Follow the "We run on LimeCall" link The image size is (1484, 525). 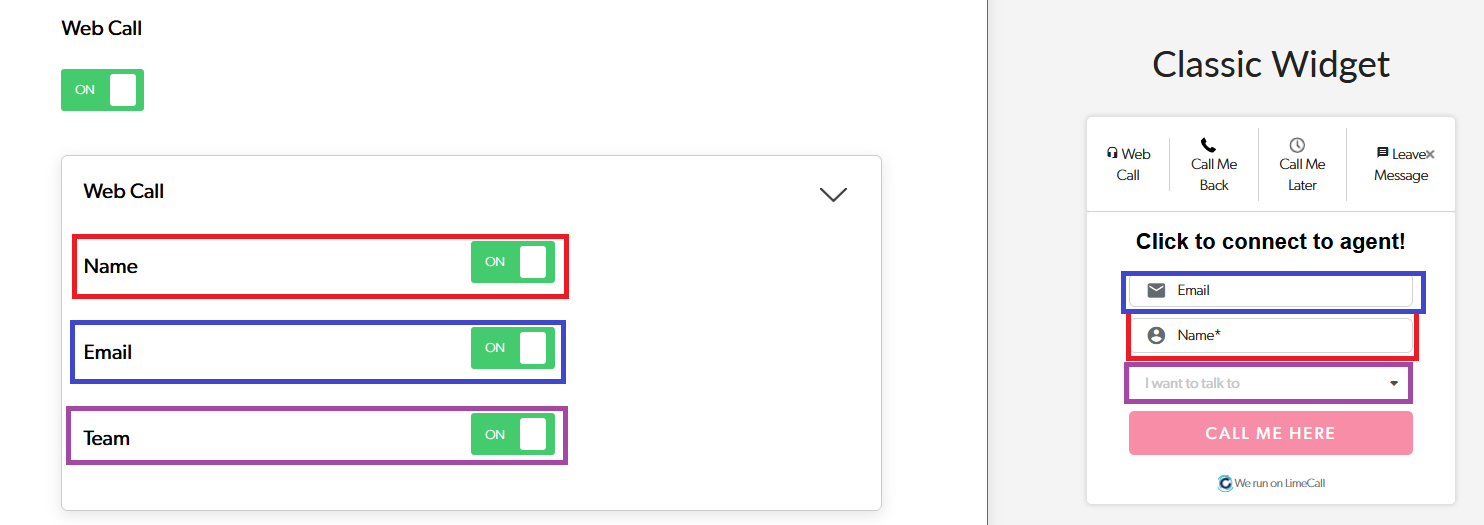[x=1280, y=483]
